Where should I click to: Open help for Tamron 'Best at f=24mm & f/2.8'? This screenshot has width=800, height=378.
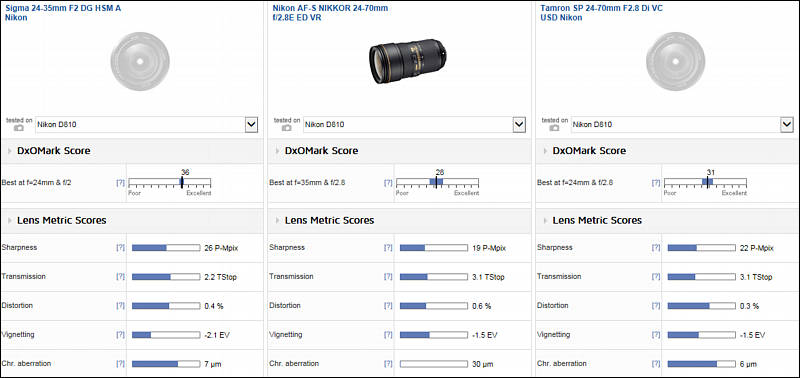tap(656, 182)
